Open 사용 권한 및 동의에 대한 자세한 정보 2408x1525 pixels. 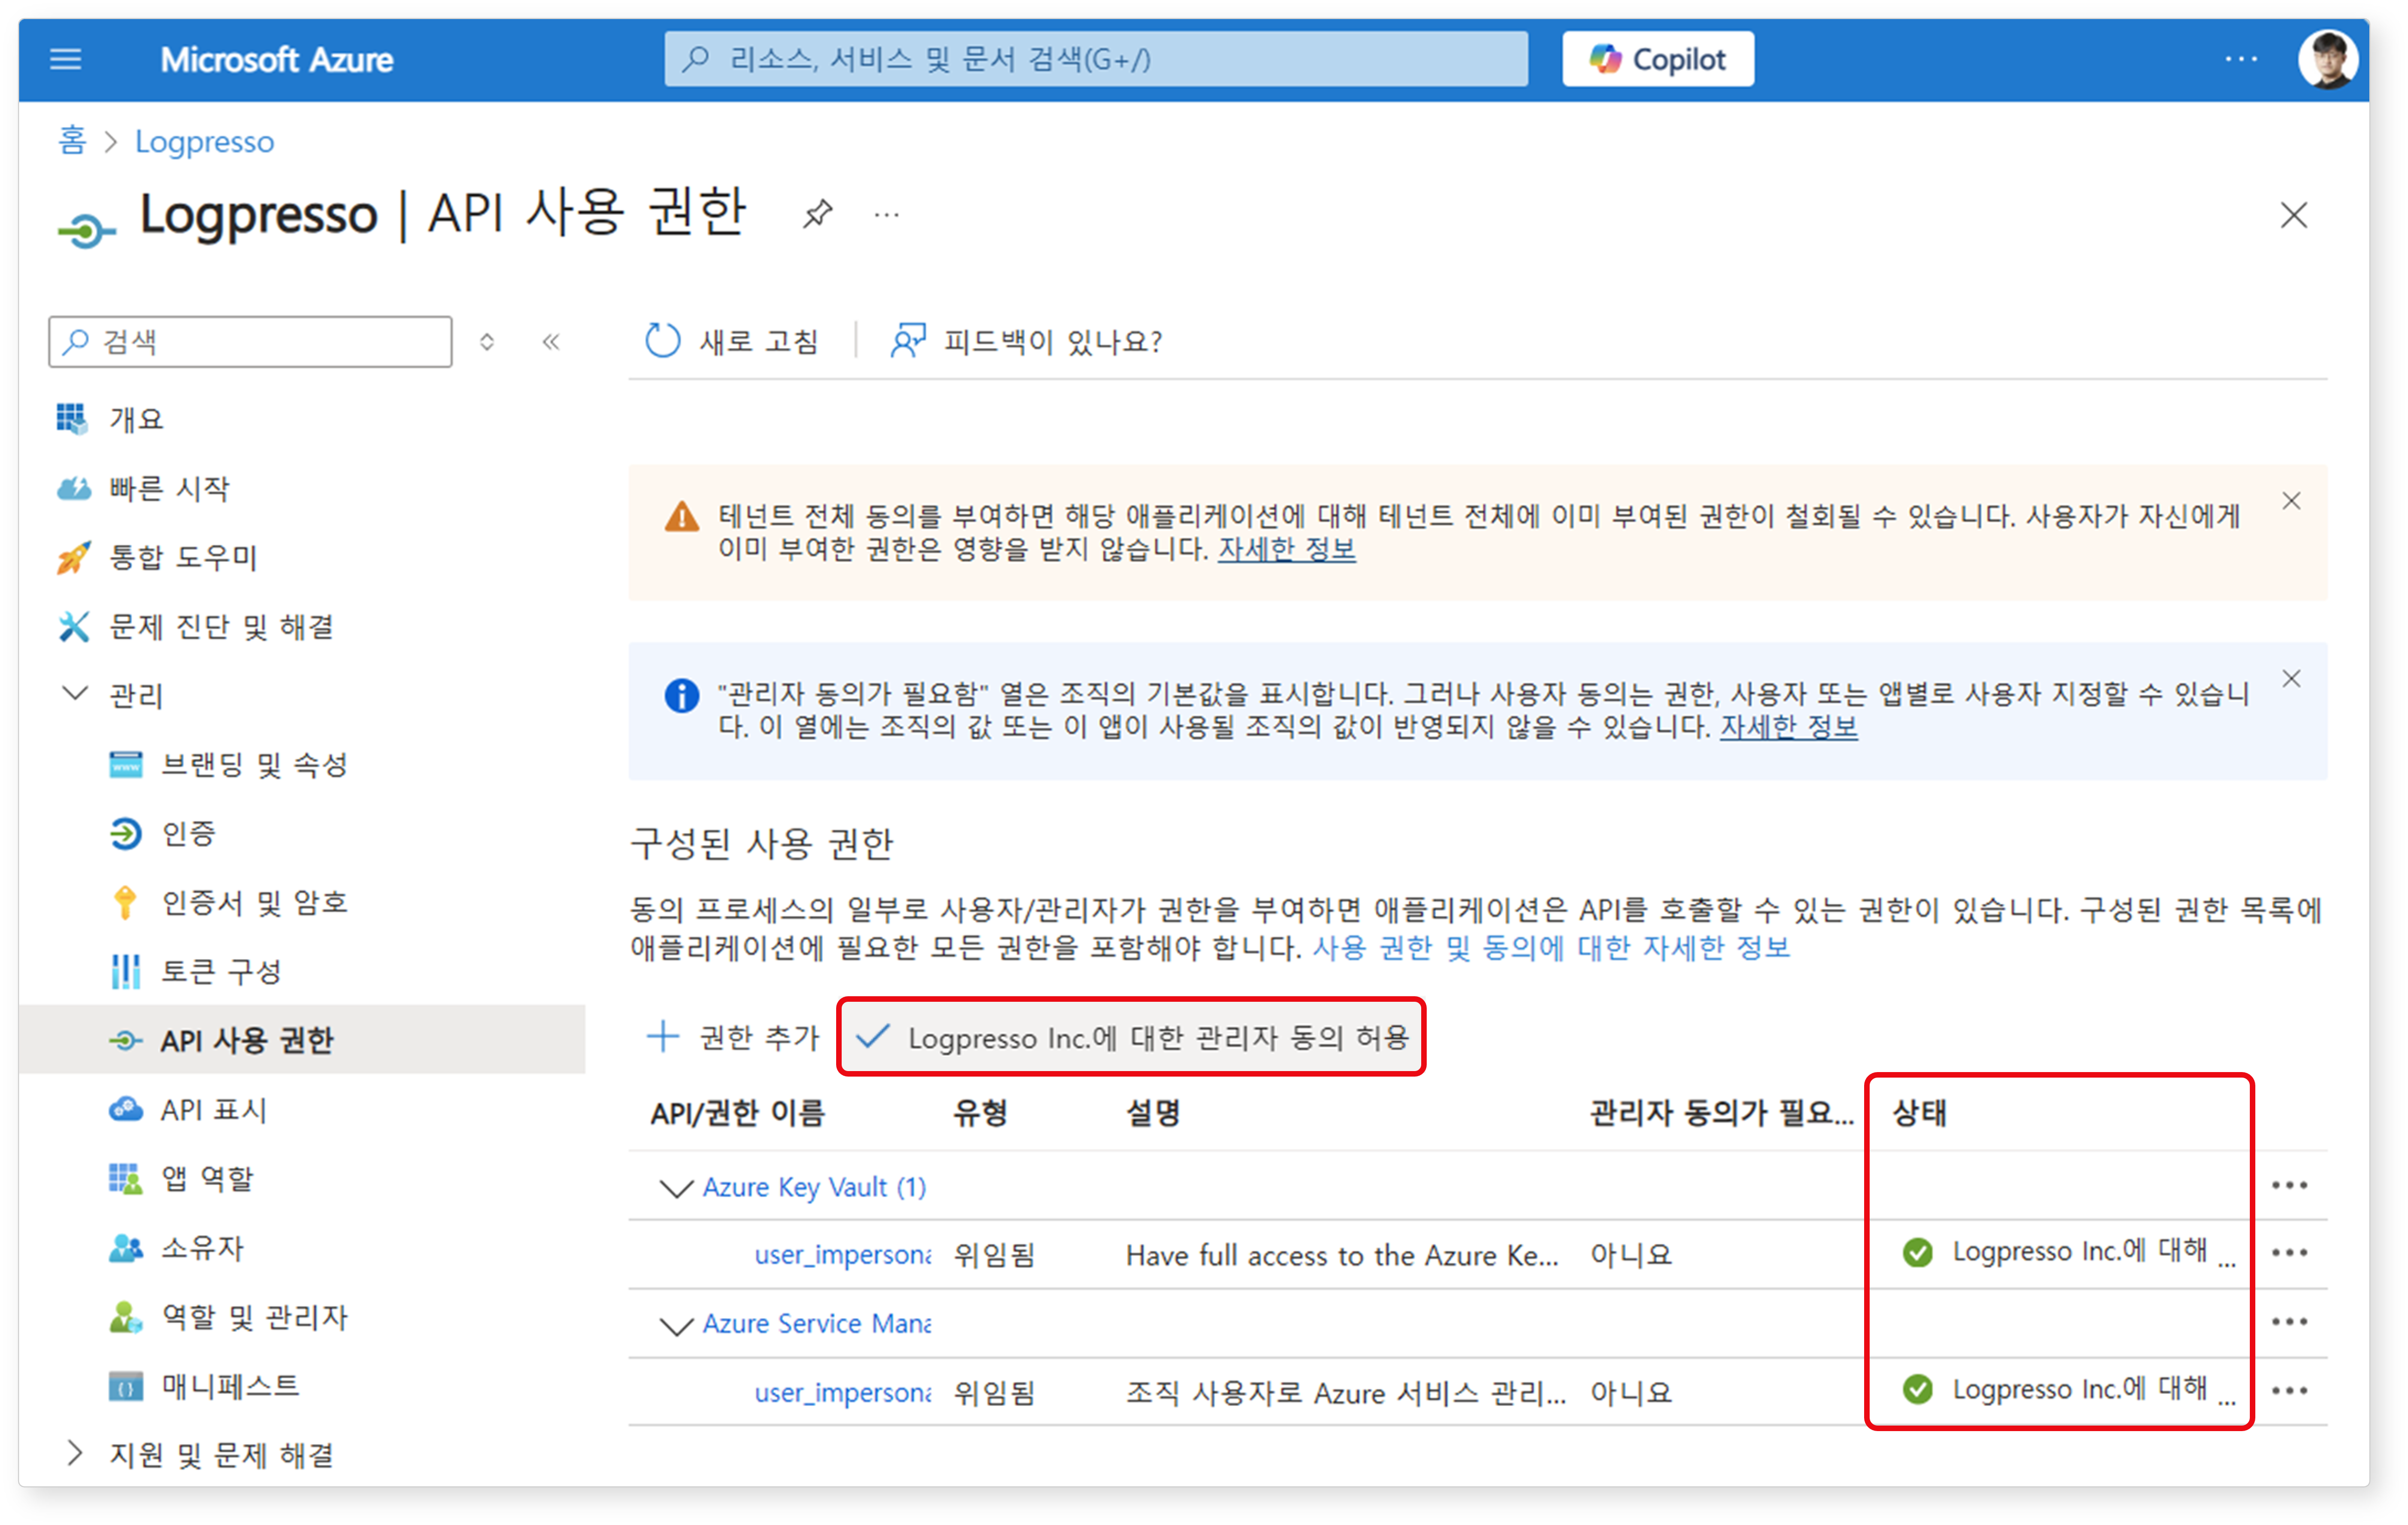click(x=1551, y=947)
